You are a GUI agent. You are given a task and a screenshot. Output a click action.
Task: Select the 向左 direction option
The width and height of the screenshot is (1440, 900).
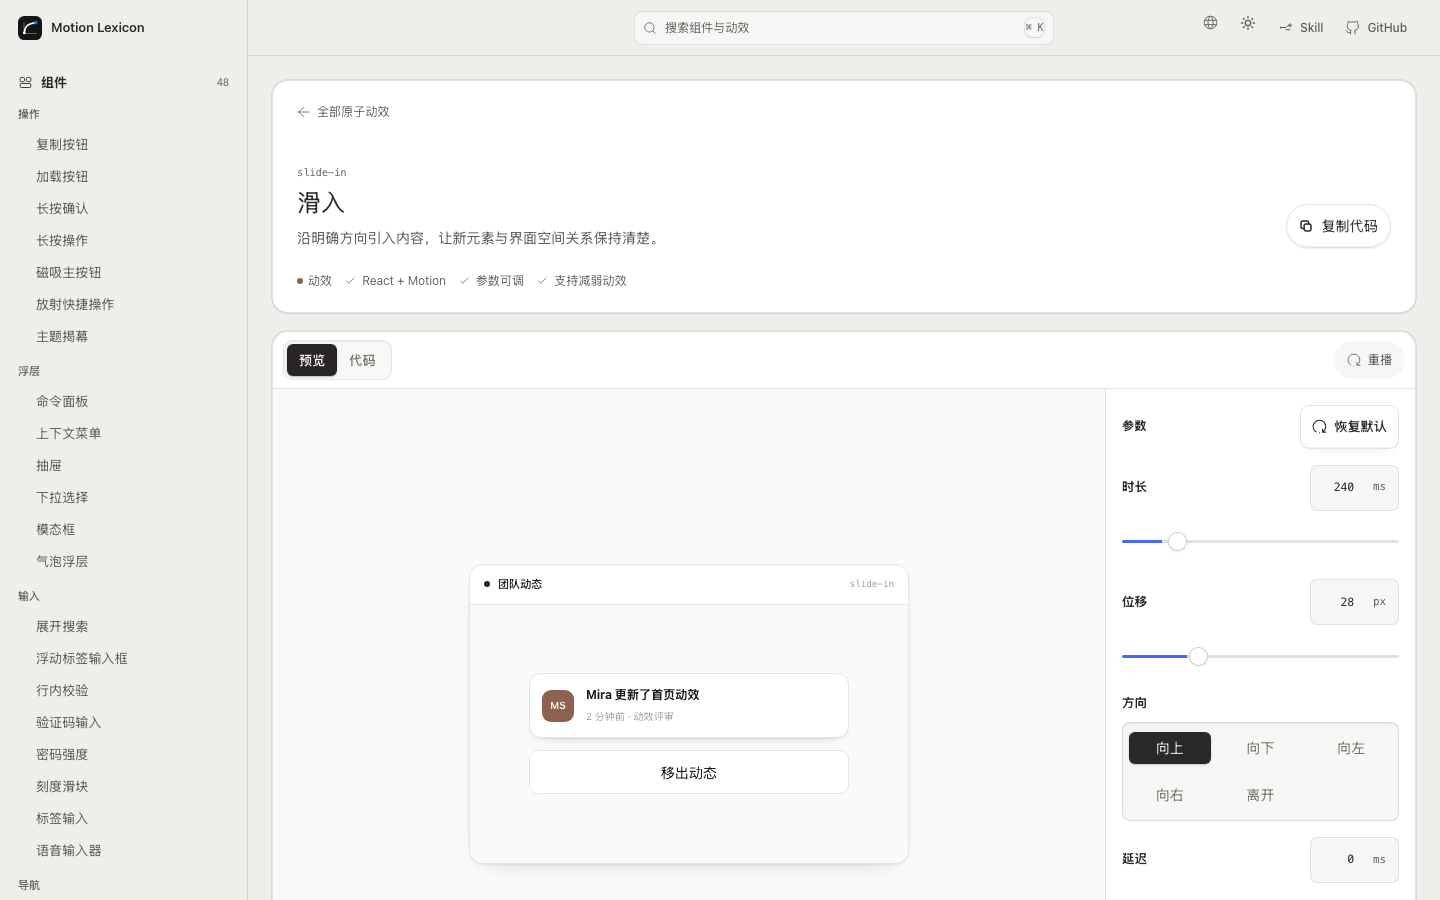1351,748
